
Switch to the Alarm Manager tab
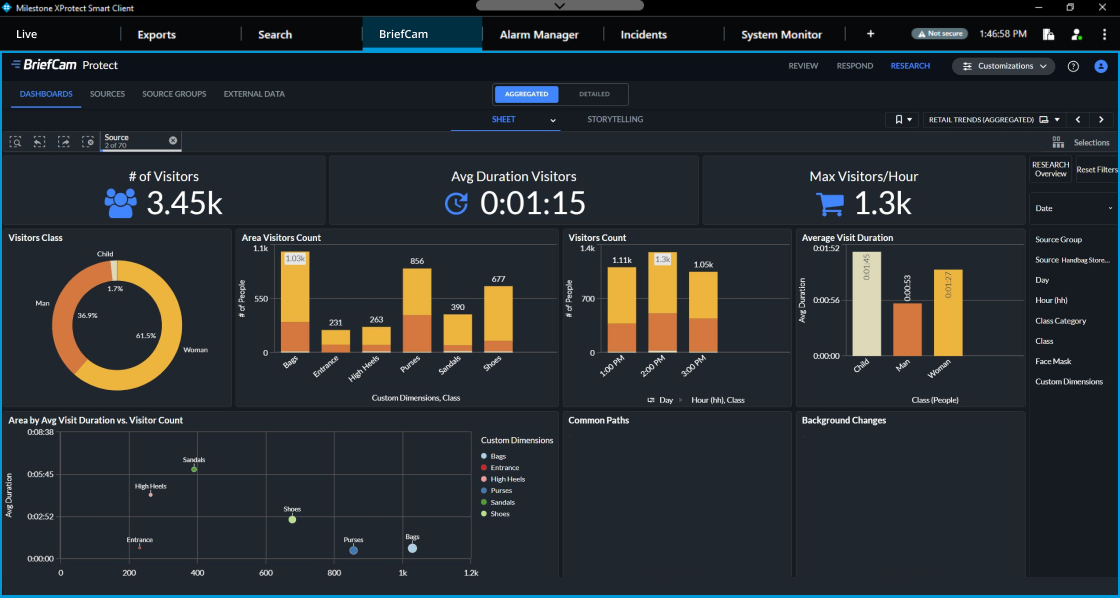[x=538, y=34]
